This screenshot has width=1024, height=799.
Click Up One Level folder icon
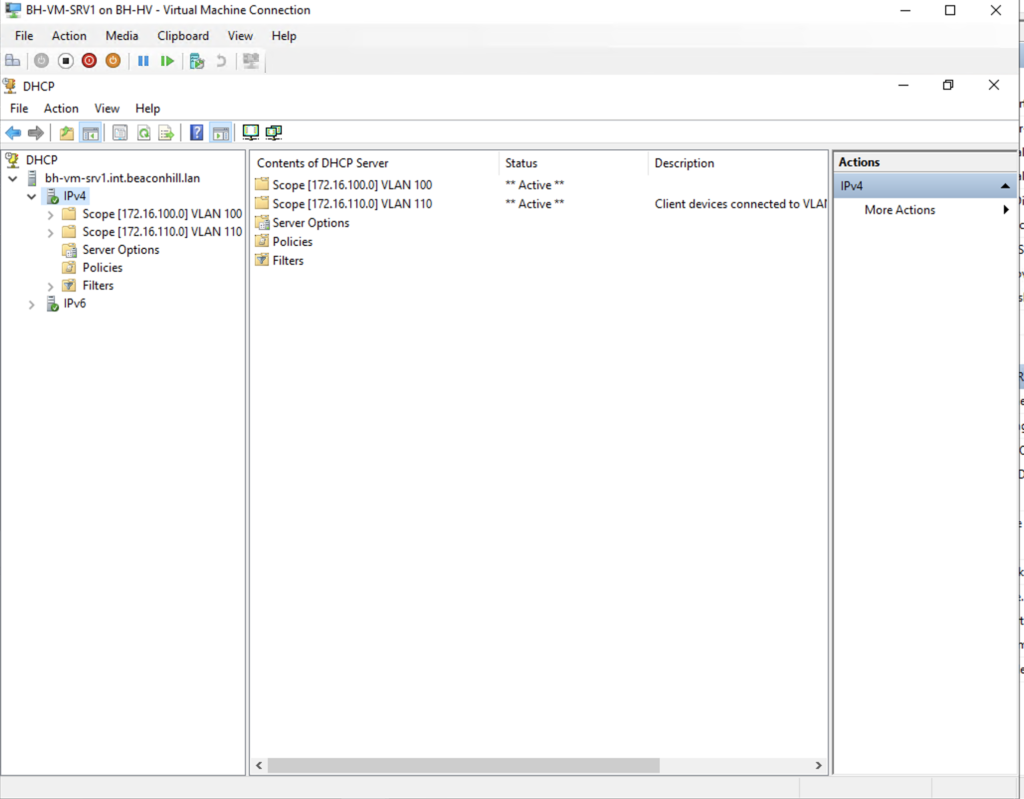click(67, 133)
